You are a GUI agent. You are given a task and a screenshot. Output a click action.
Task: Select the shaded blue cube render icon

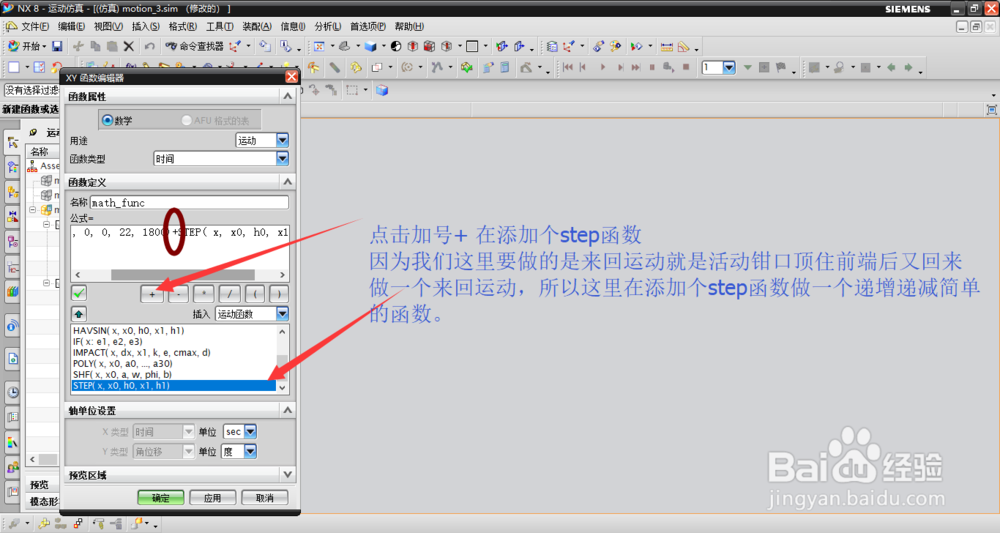point(371,47)
